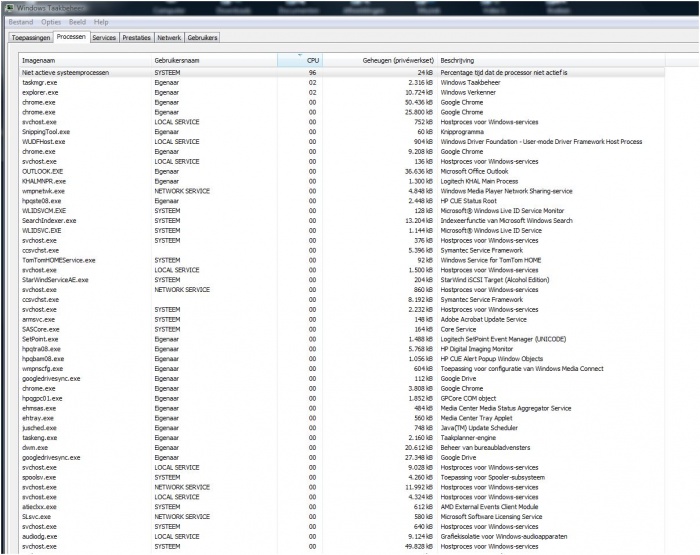The height and width of the screenshot is (555, 700).
Task: Select the SearchIndexer.exe process
Action: 342,221
